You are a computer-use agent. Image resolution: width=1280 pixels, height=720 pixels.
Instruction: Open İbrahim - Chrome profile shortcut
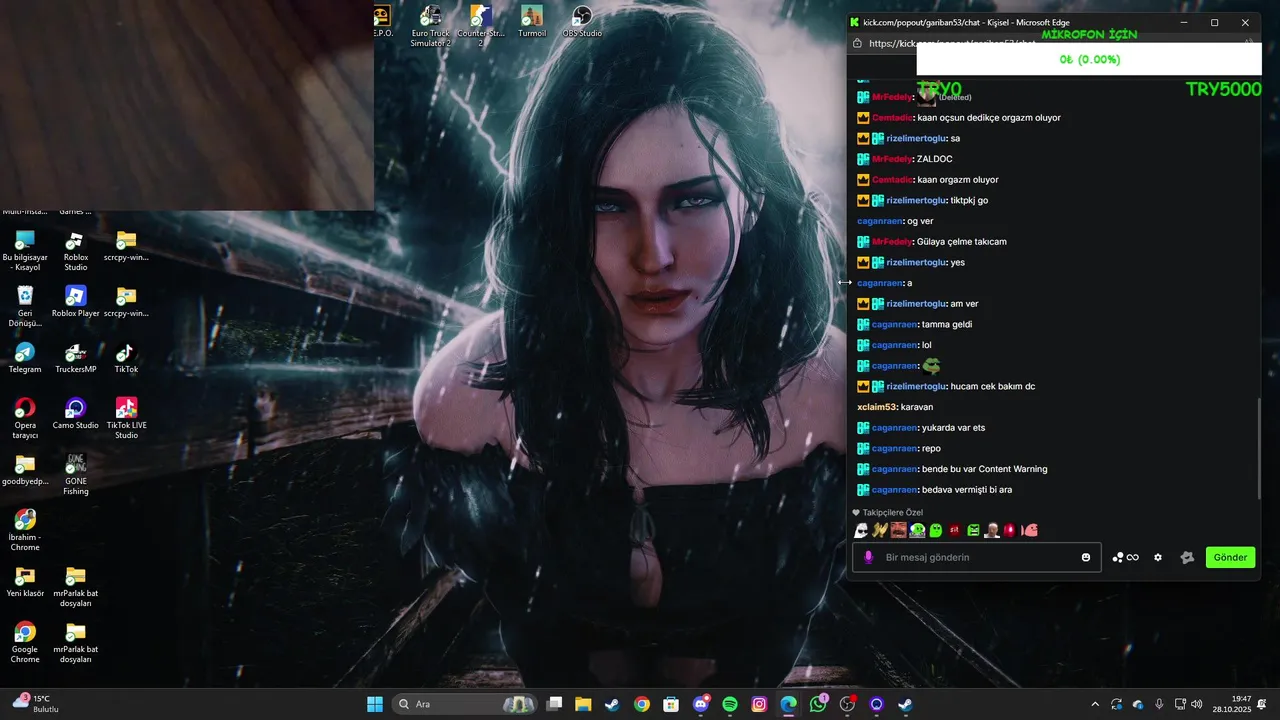click(25, 531)
